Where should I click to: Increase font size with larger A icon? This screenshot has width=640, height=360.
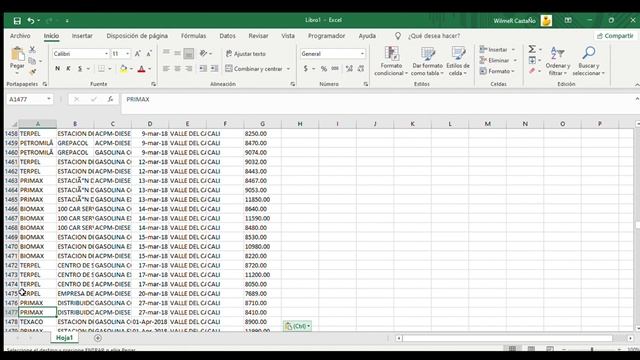[138, 54]
